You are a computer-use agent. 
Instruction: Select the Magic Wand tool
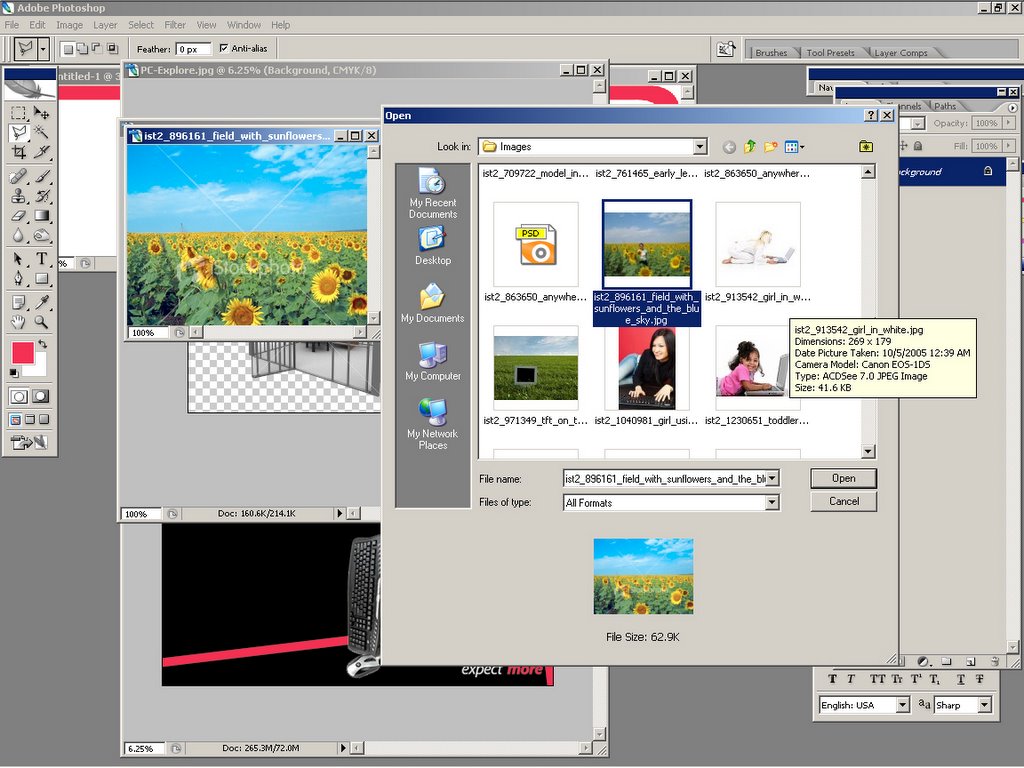pos(41,133)
